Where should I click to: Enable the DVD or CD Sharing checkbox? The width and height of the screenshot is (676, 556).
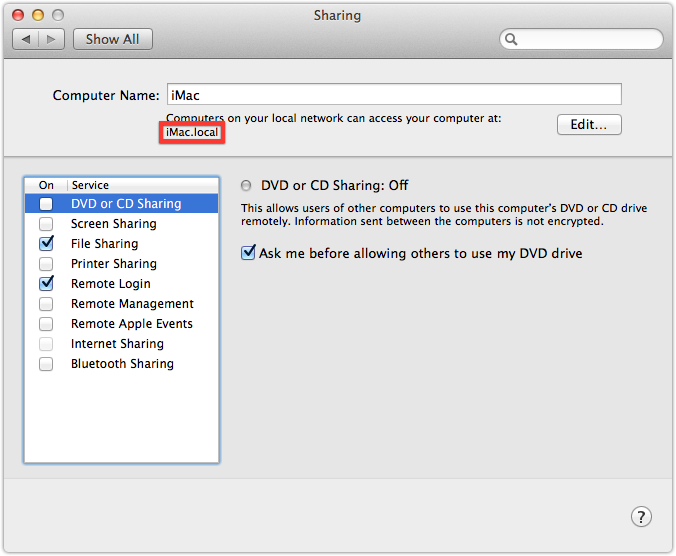[46, 203]
